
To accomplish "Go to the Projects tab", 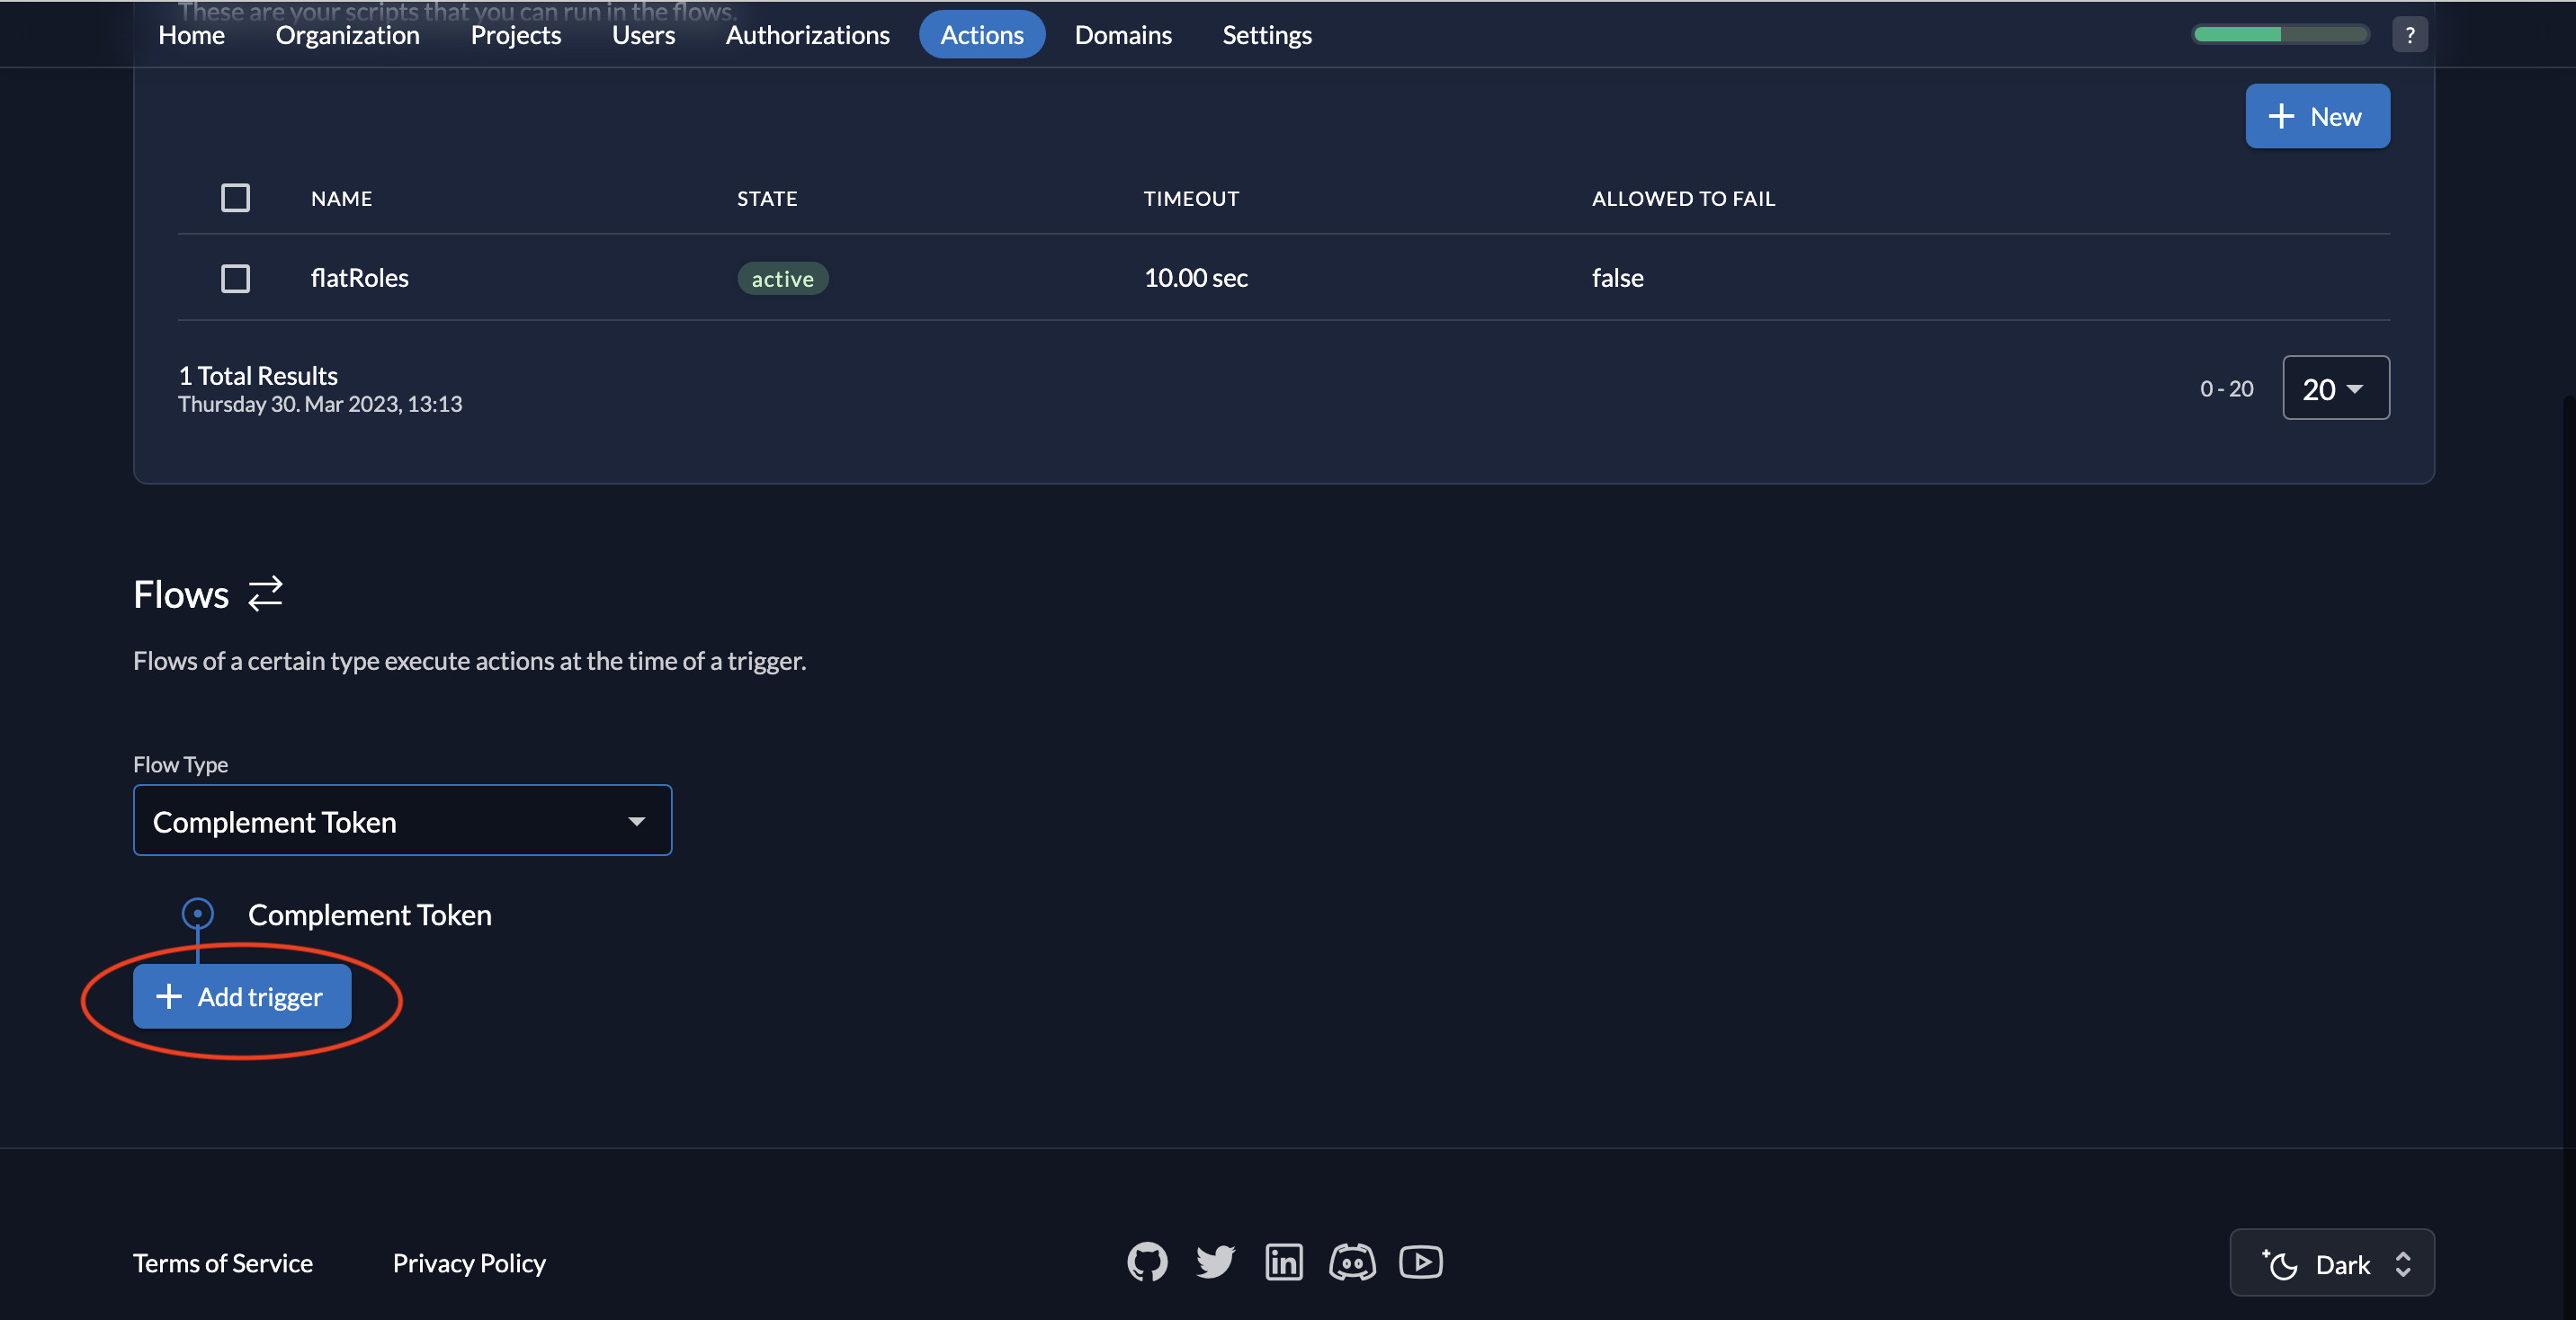I will coord(515,35).
